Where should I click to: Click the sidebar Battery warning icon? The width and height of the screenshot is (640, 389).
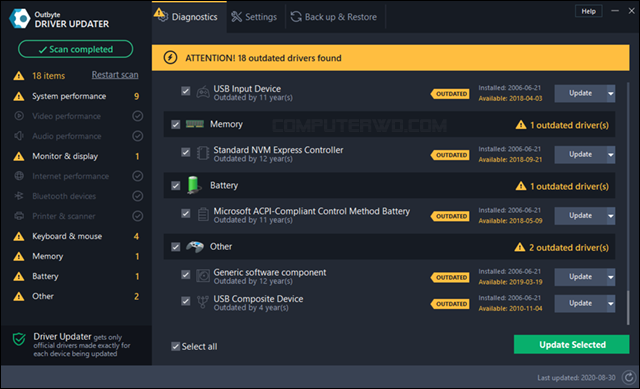(x=19, y=276)
